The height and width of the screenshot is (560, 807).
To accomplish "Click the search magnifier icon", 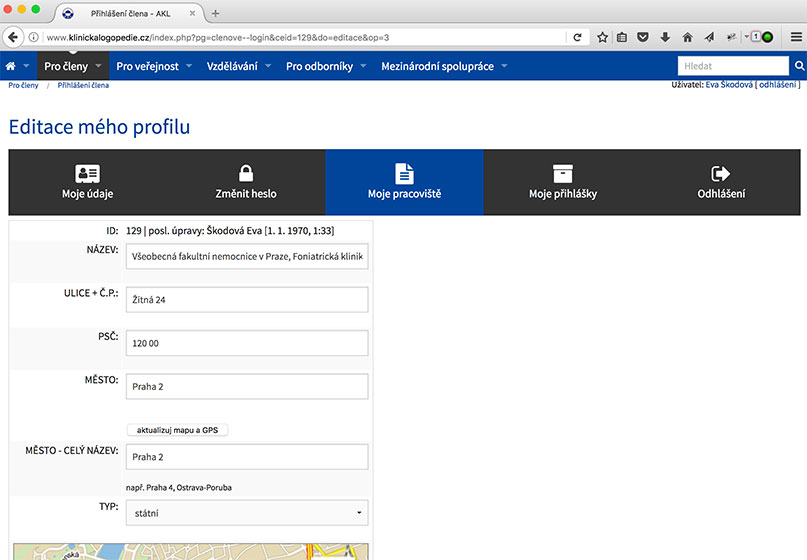I will [799, 66].
